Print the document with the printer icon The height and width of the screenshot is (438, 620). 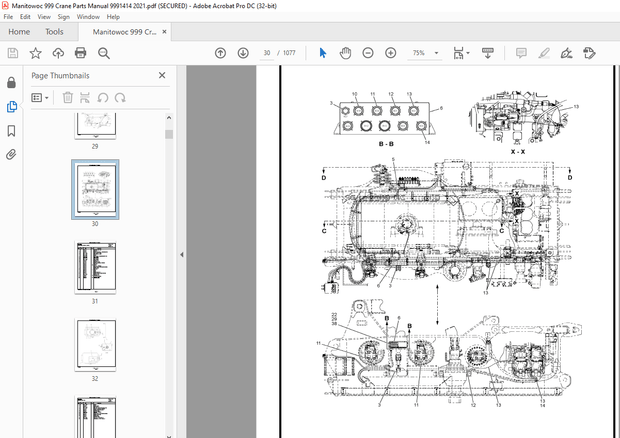(x=81, y=53)
